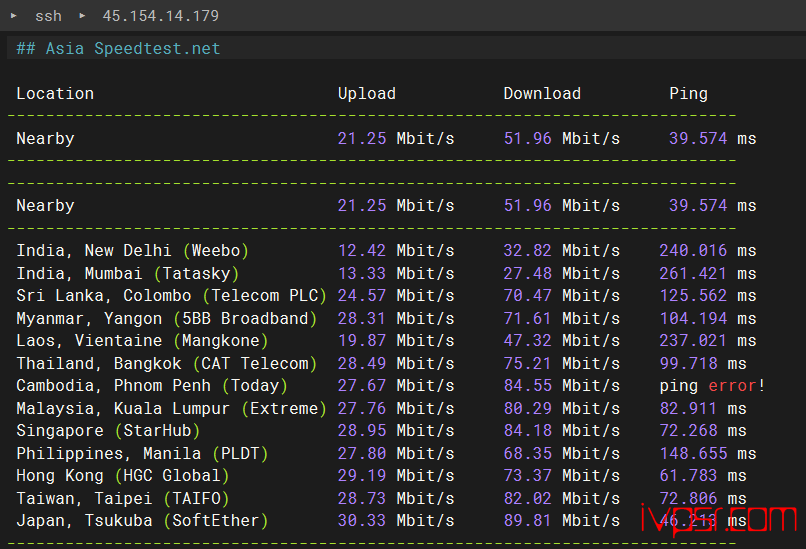The height and width of the screenshot is (549, 806).
Task: Click the Japan, Tsukuba (SoftEther) entry
Action: click(x=142, y=520)
